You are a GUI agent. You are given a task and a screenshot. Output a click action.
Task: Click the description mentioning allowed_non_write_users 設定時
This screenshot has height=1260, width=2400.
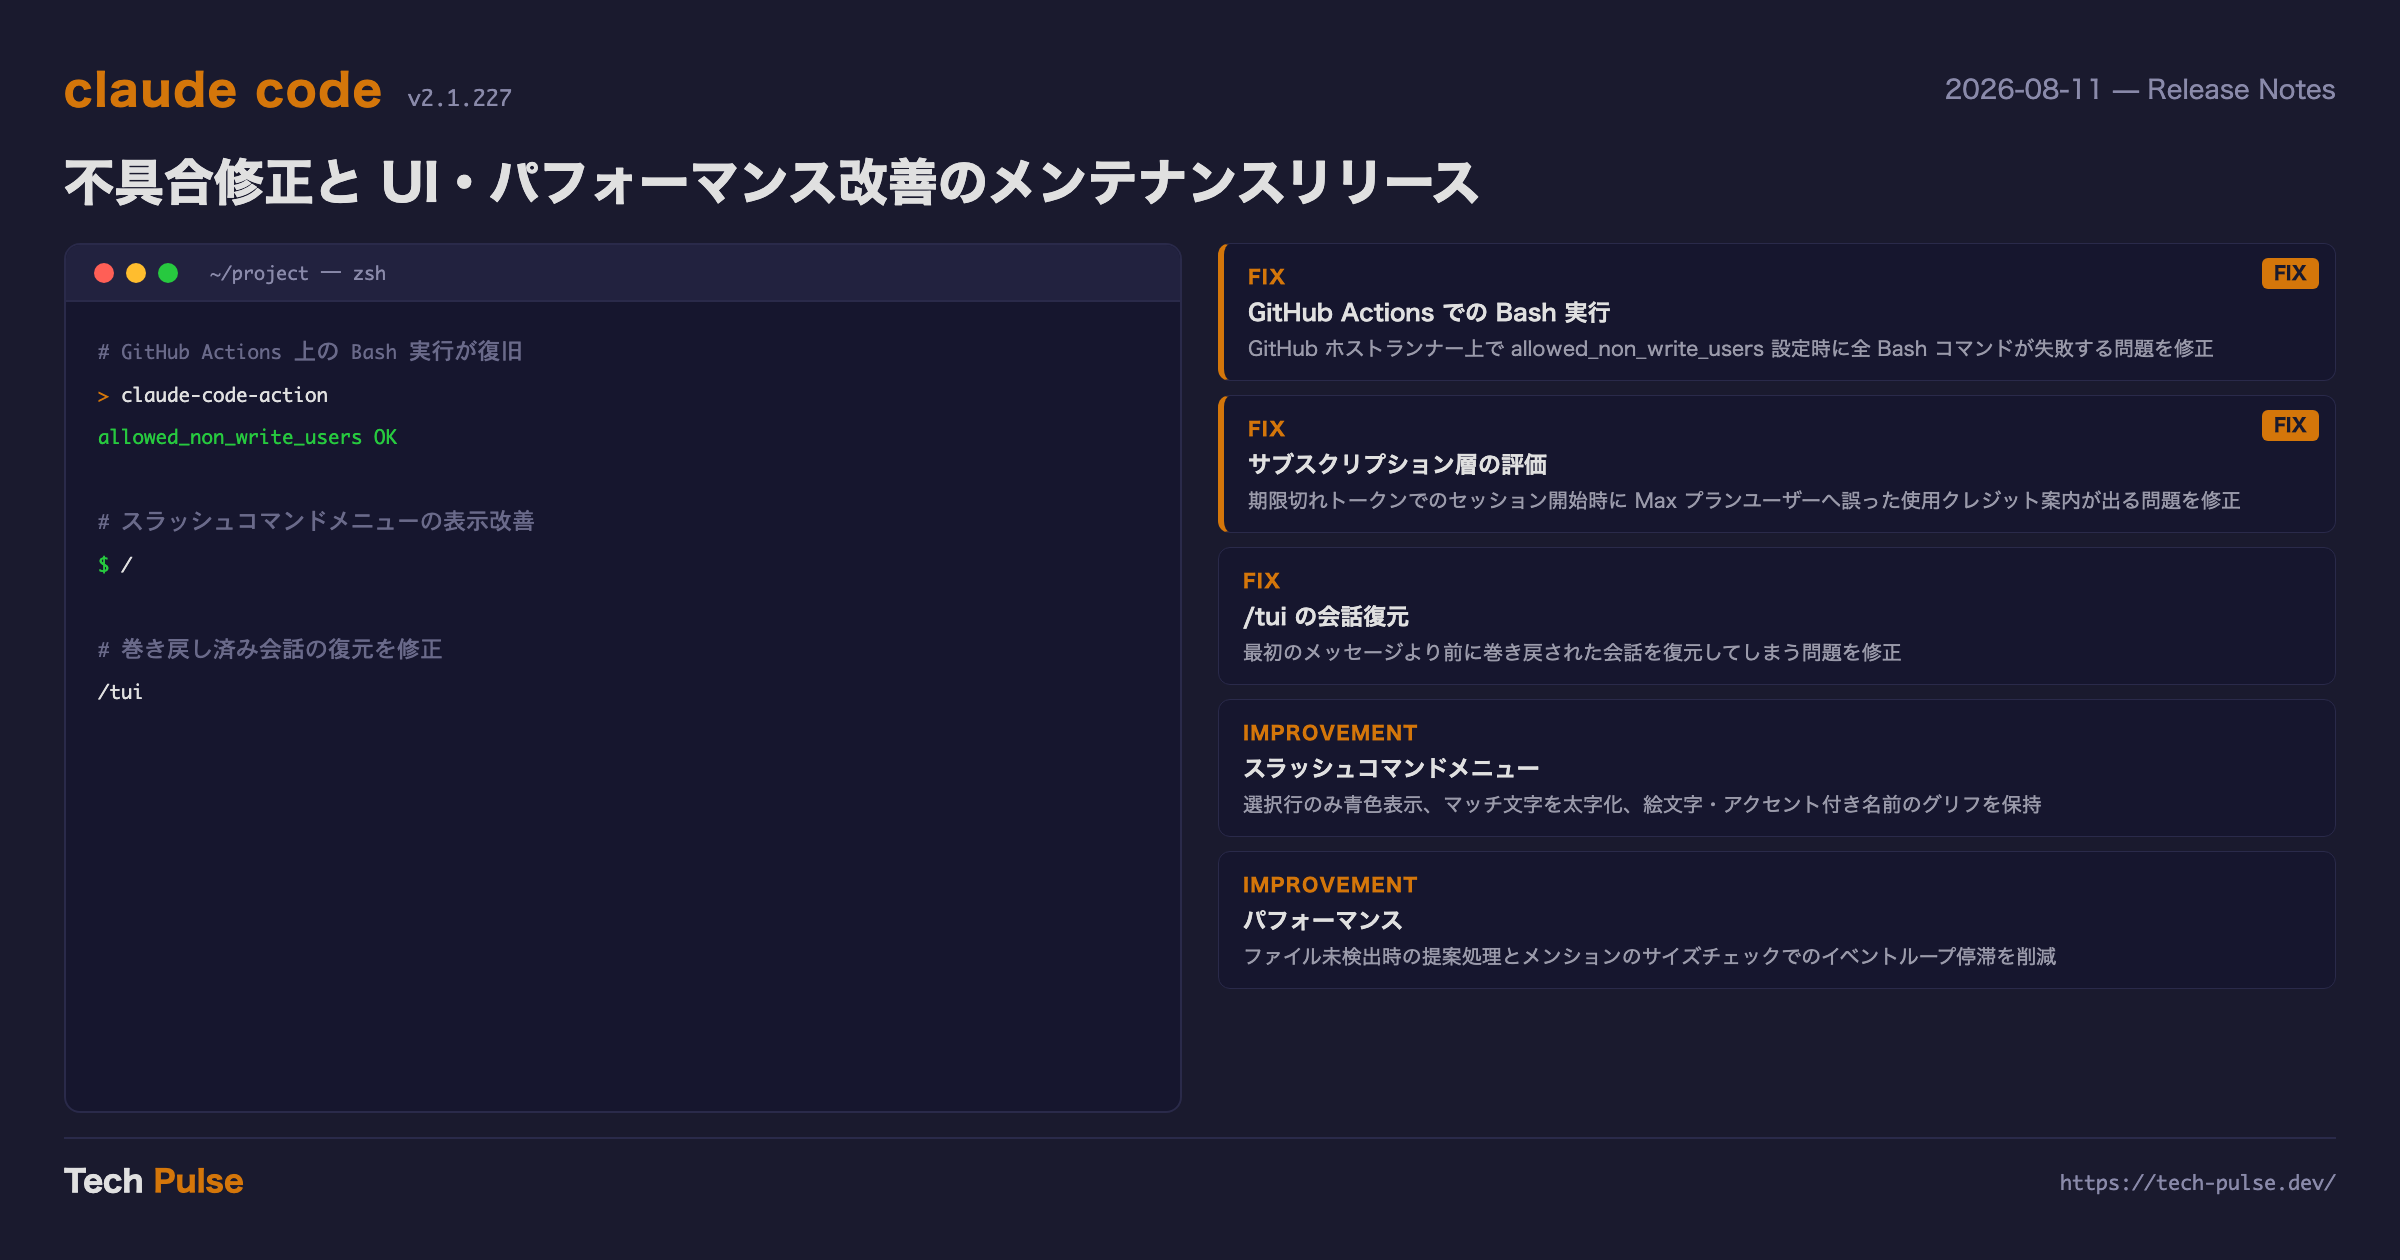(1730, 349)
